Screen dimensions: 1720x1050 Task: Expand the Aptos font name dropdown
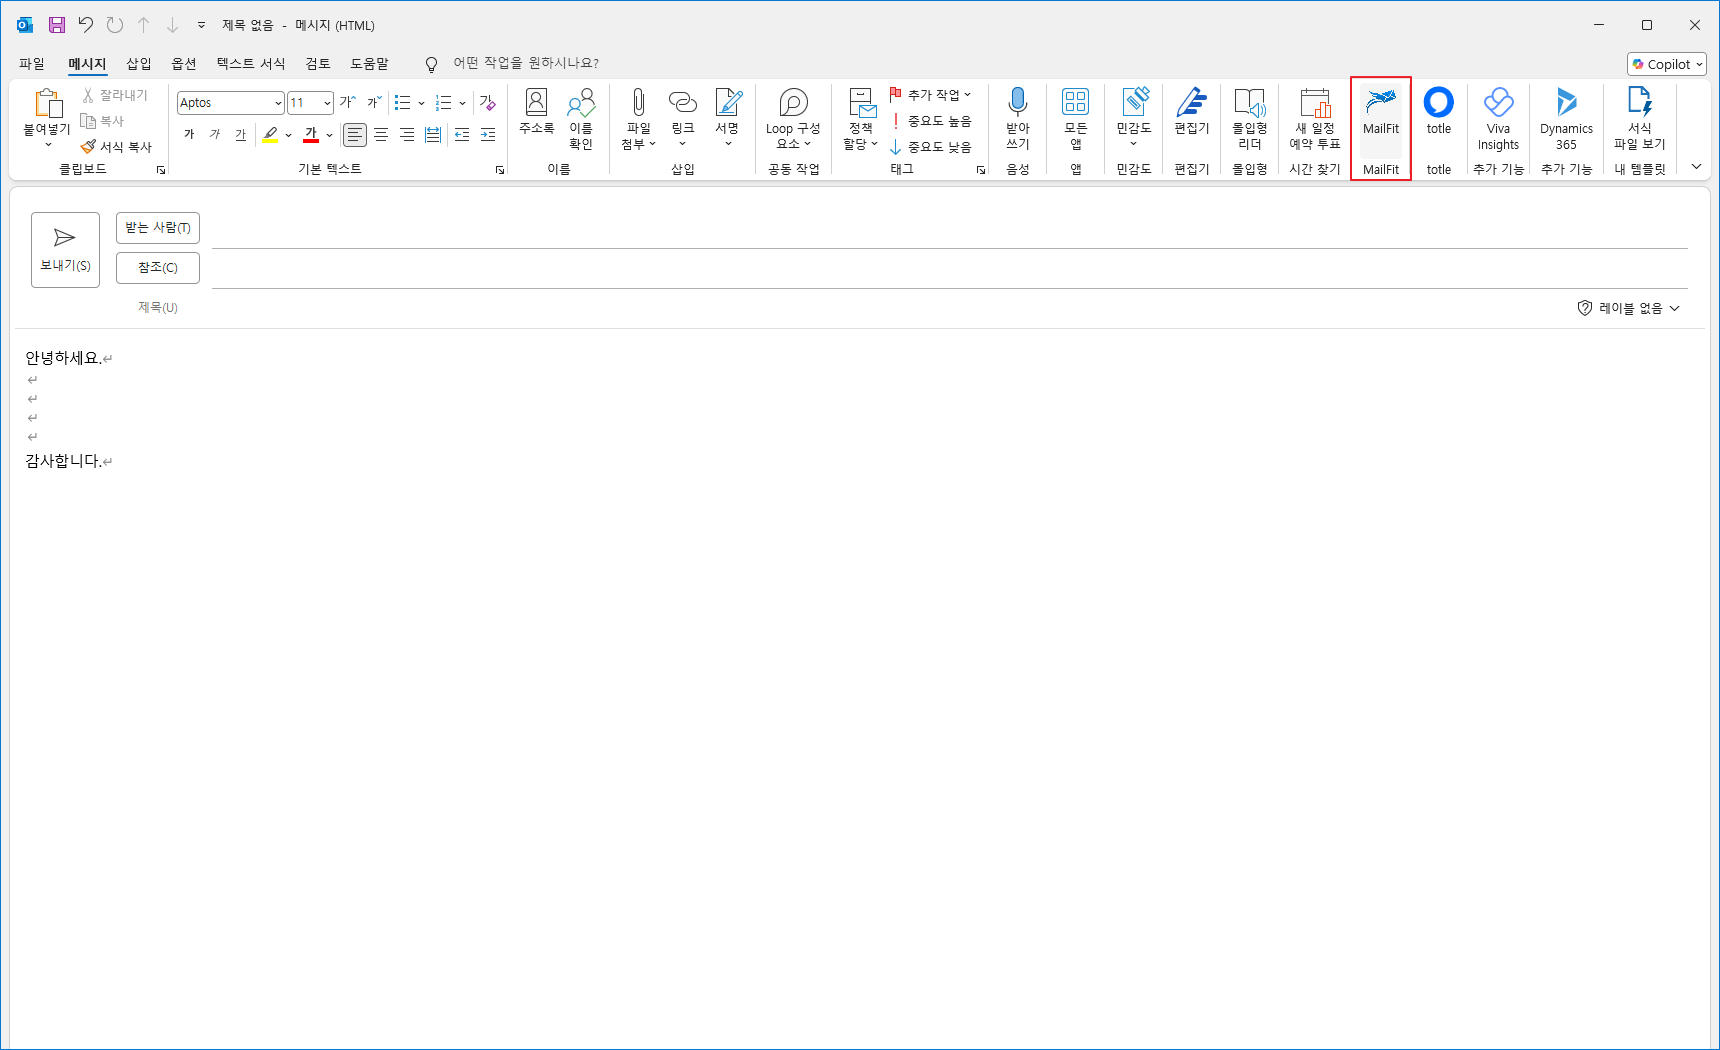click(278, 103)
